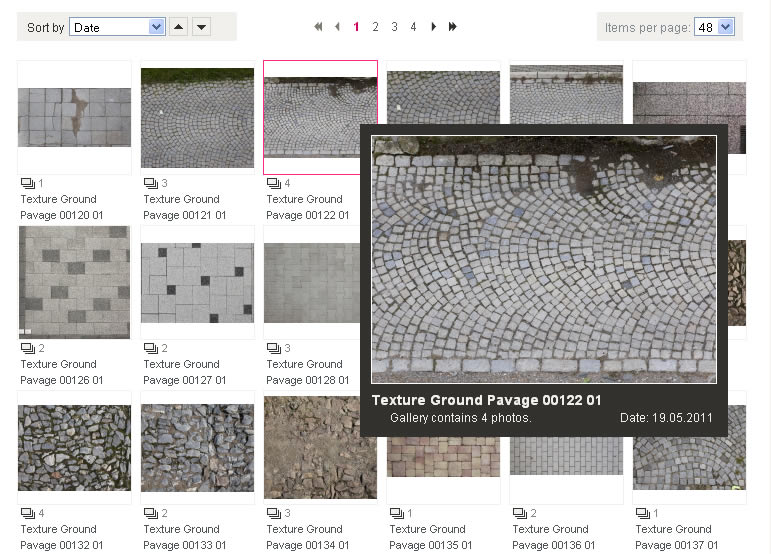Open the Sort by Date dropdown
Screen dimensions: 771x554
click(x=117, y=27)
